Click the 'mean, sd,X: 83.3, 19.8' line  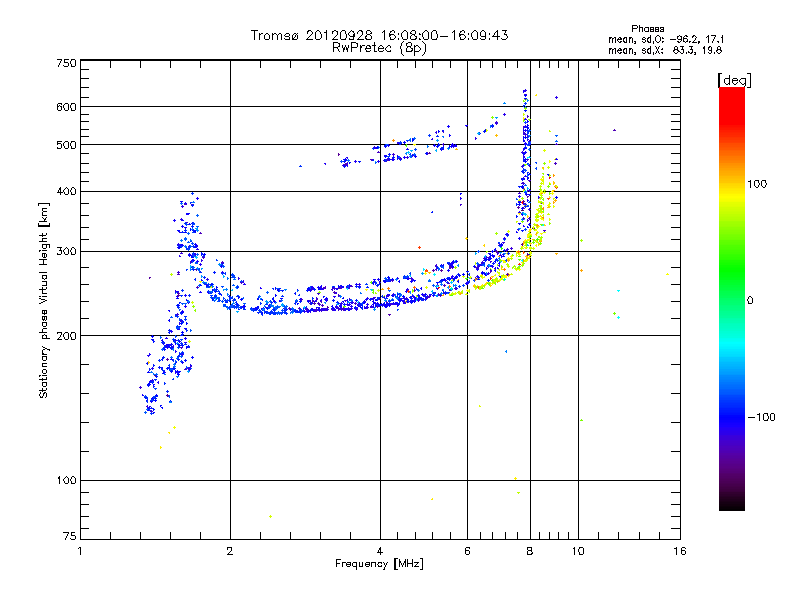(665, 50)
